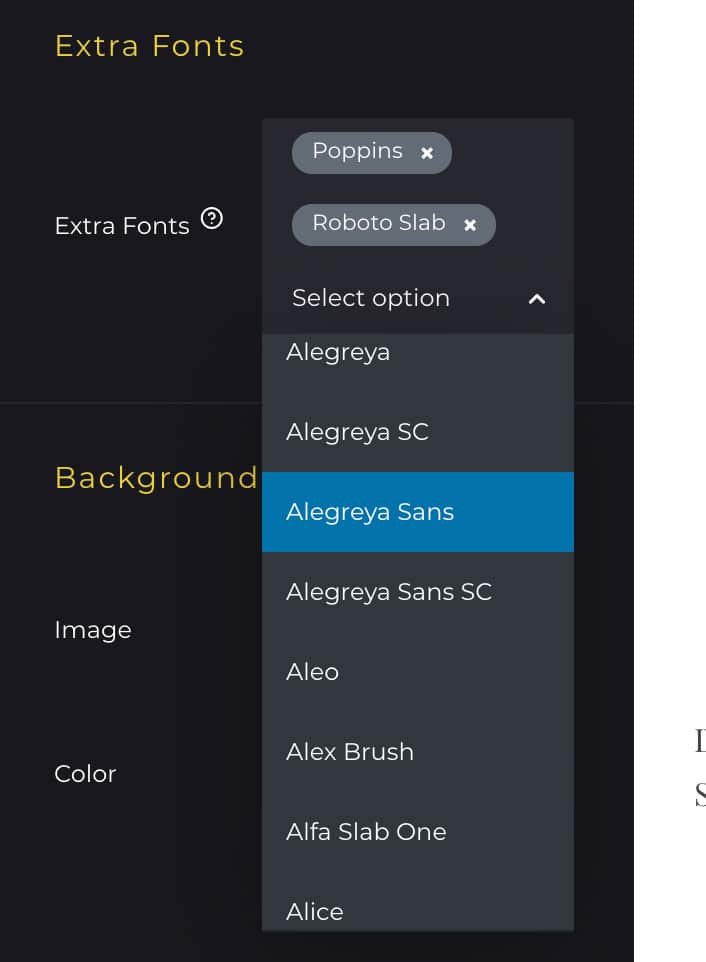Screen dimensions: 706x962
Task: Collapse the font list with the chevron arrow
Action: tap(537, 299)
